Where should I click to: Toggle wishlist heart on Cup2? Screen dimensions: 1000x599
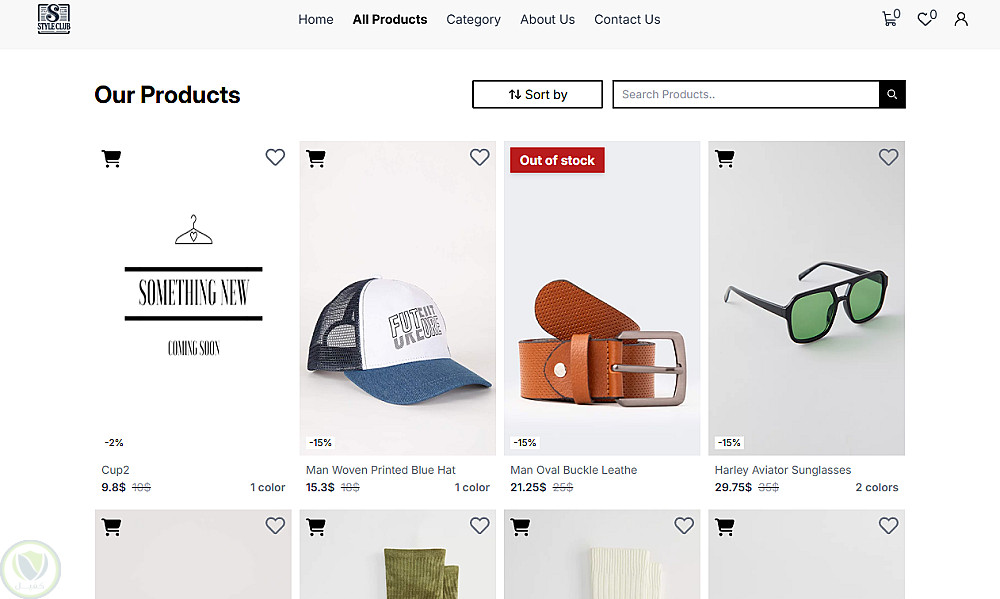pos(275,157)
